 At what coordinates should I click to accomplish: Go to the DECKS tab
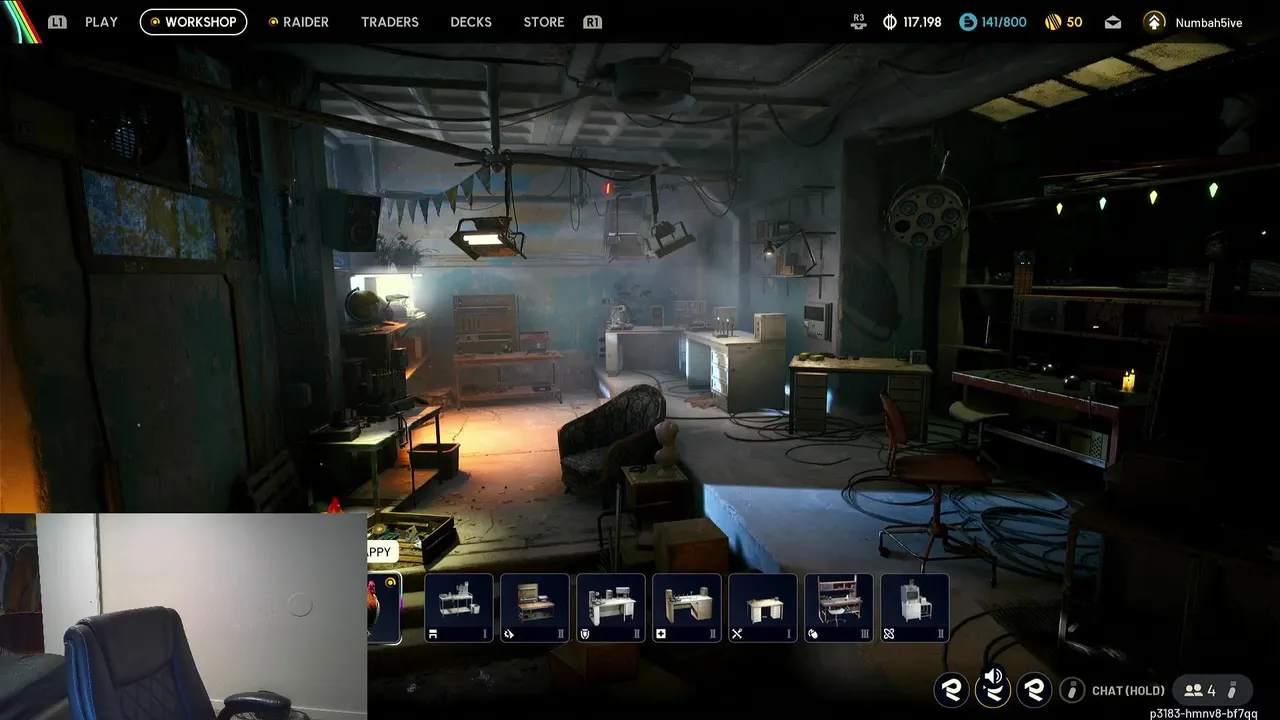(x=471, y=22)
